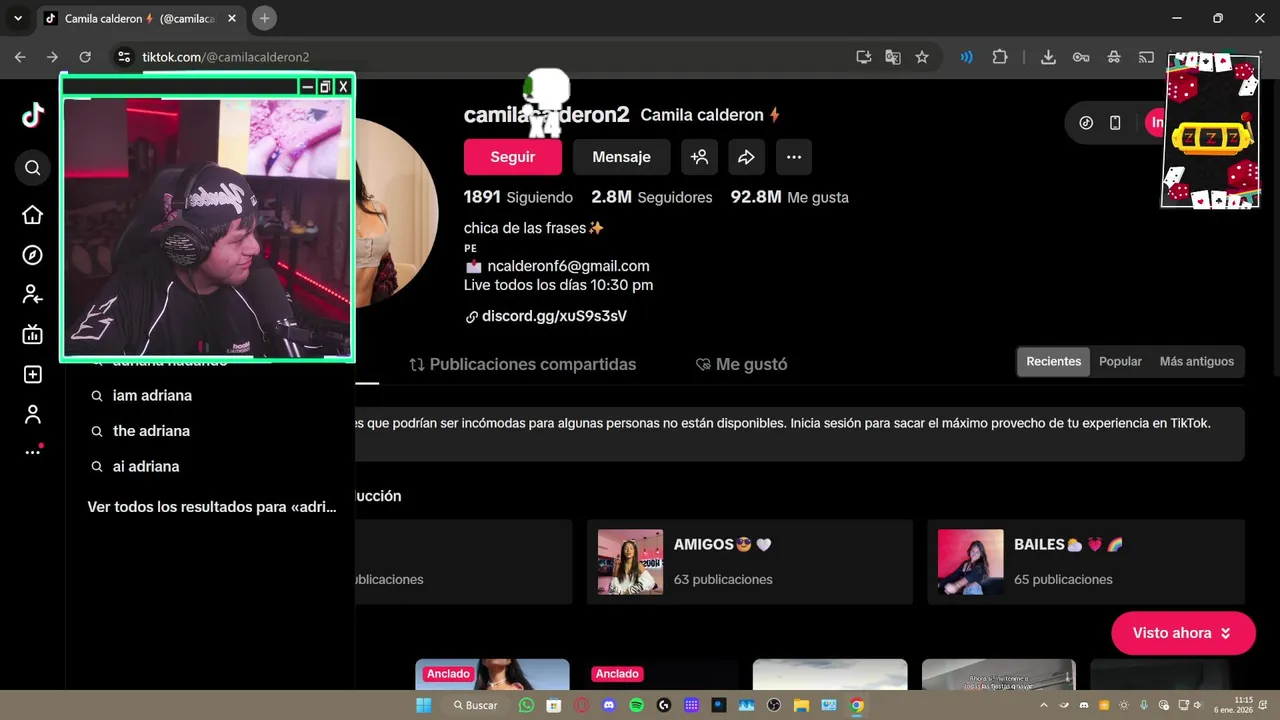The image size is (1280, 720).
Task: Click the translate page icon
Action: pos(893,57)
